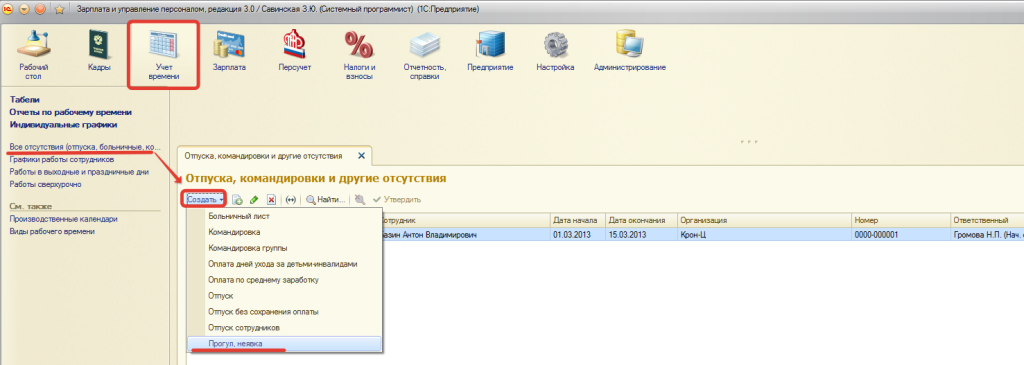Open the Зарплата section
This screenshot has width=1024, height=365.
tap(229, 52)
